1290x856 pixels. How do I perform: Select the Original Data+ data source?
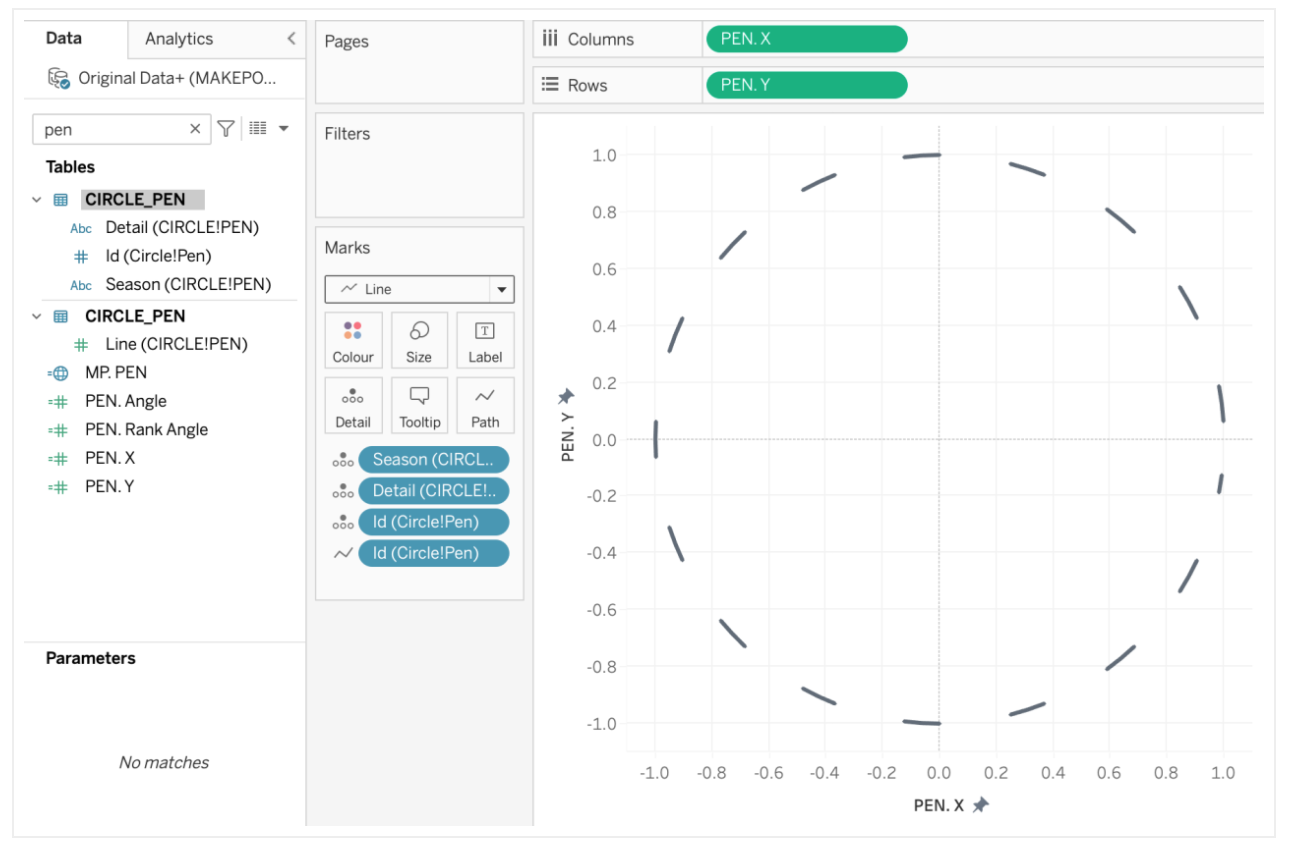tap(176, 78)
